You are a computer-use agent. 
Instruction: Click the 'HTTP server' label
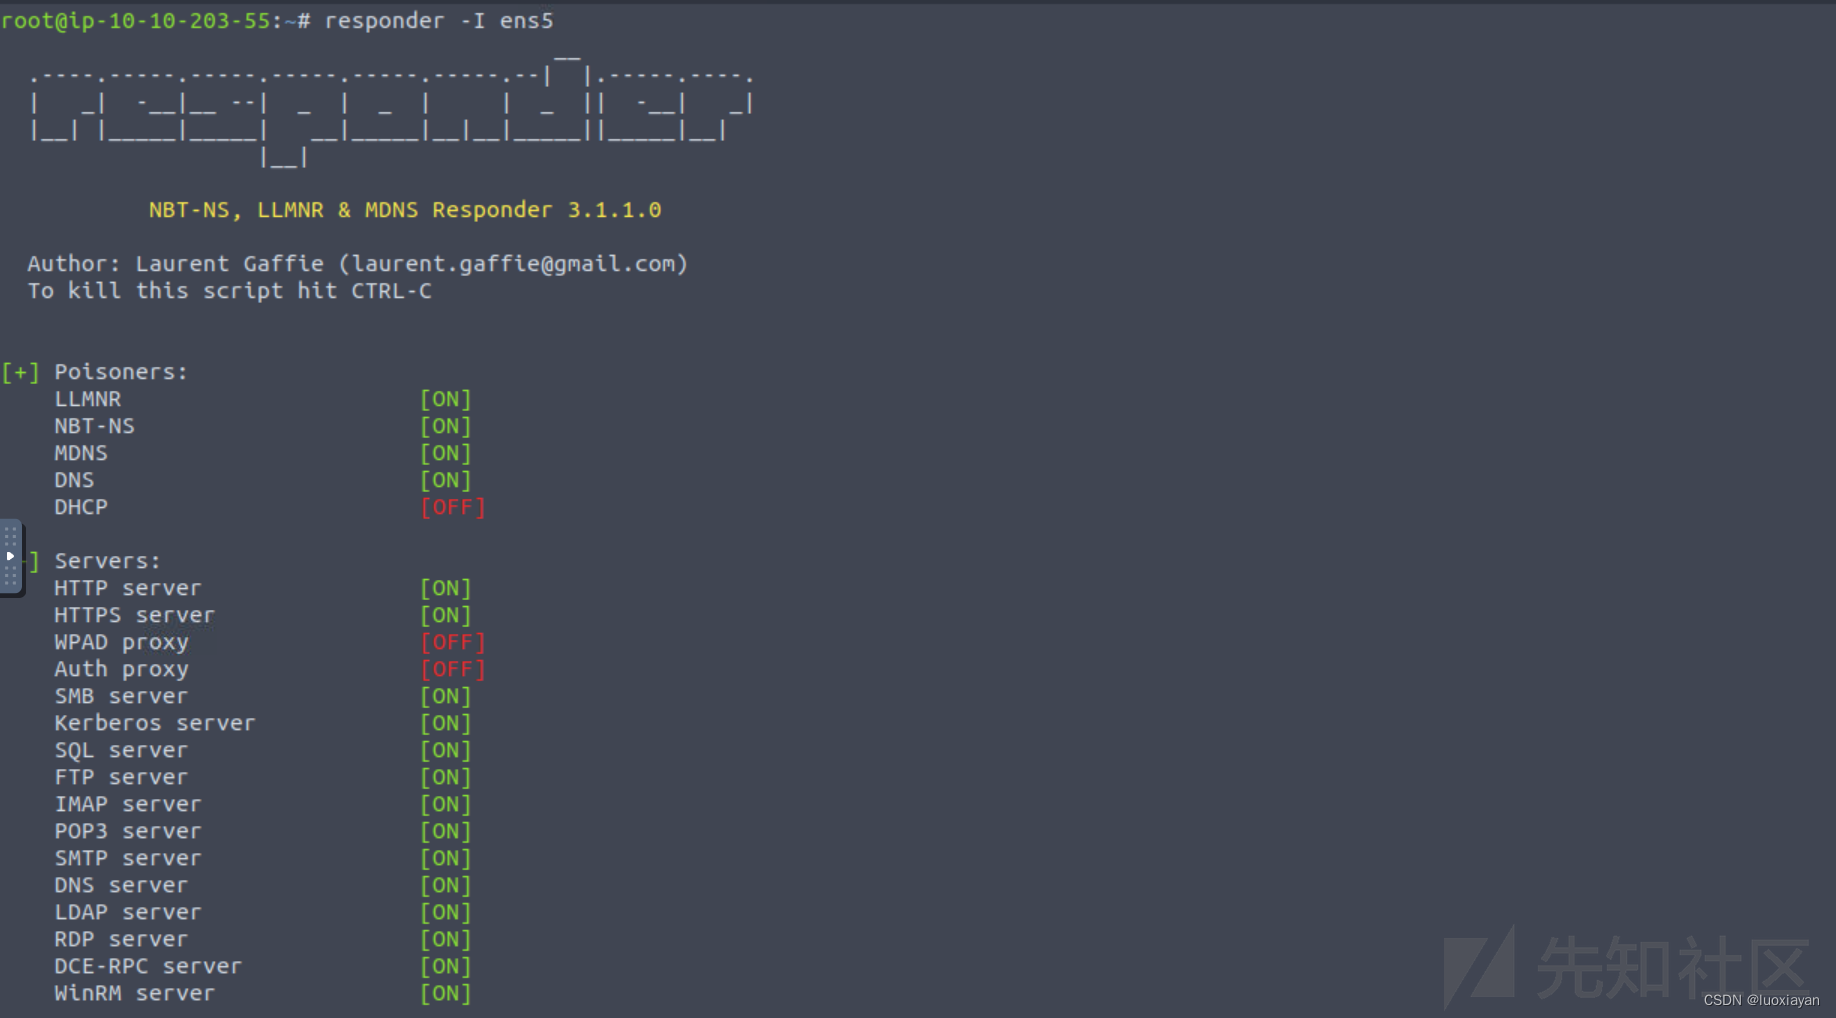(x=128, y=588)
